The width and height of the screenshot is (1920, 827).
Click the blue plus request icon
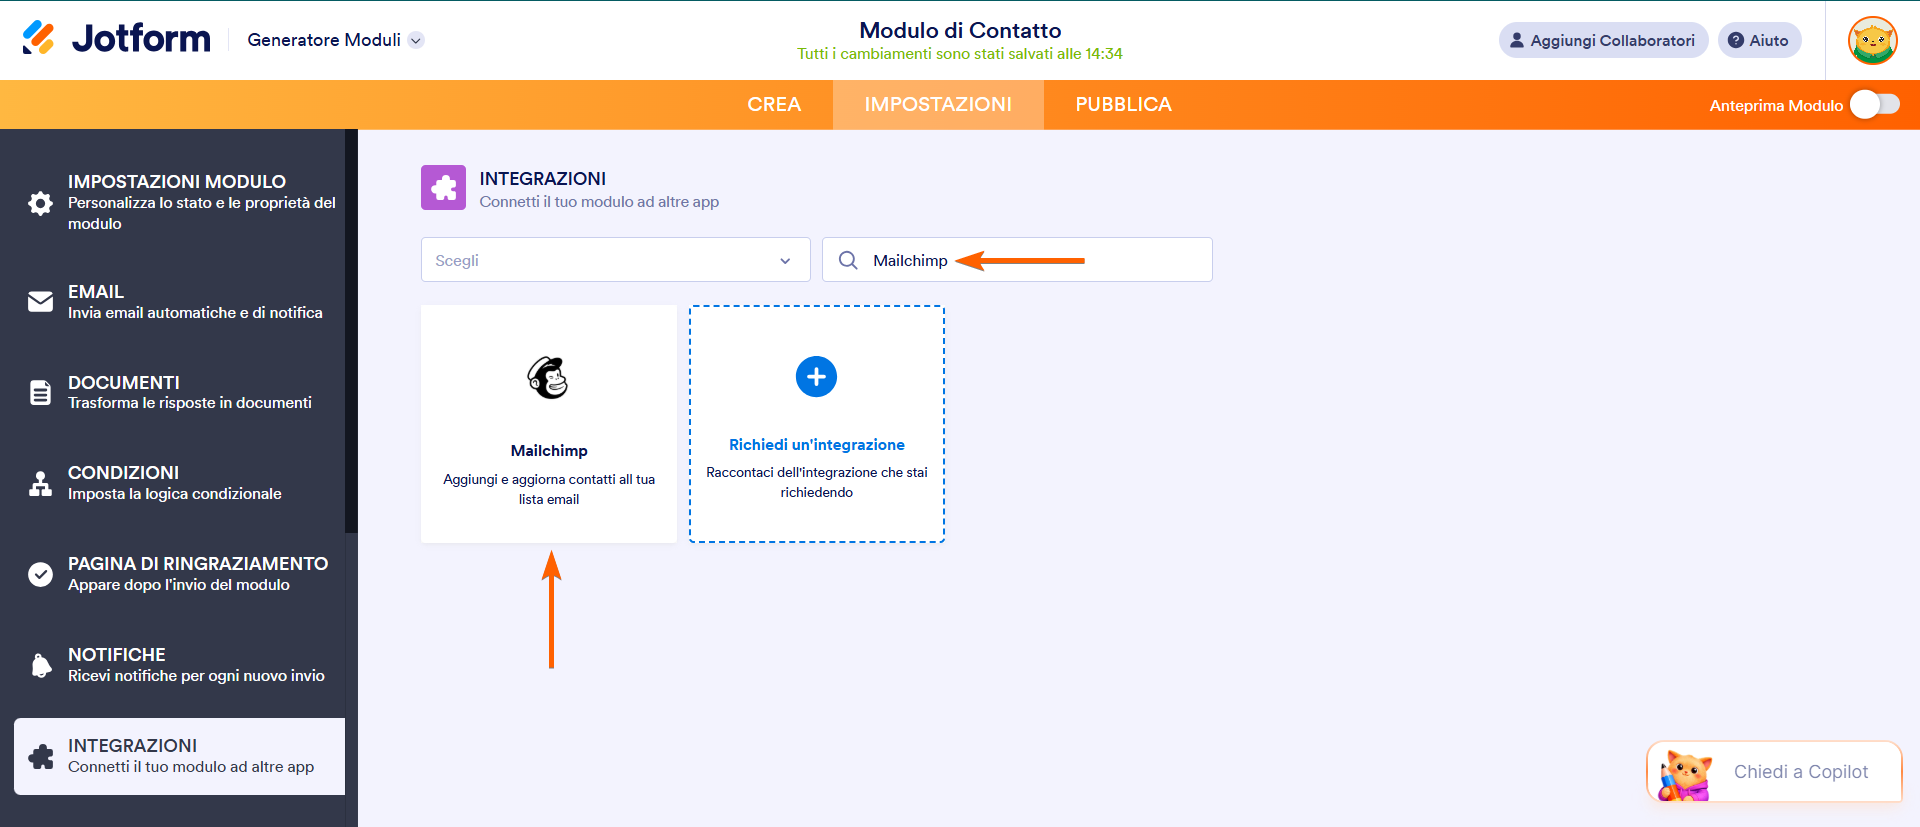(816, 376)
